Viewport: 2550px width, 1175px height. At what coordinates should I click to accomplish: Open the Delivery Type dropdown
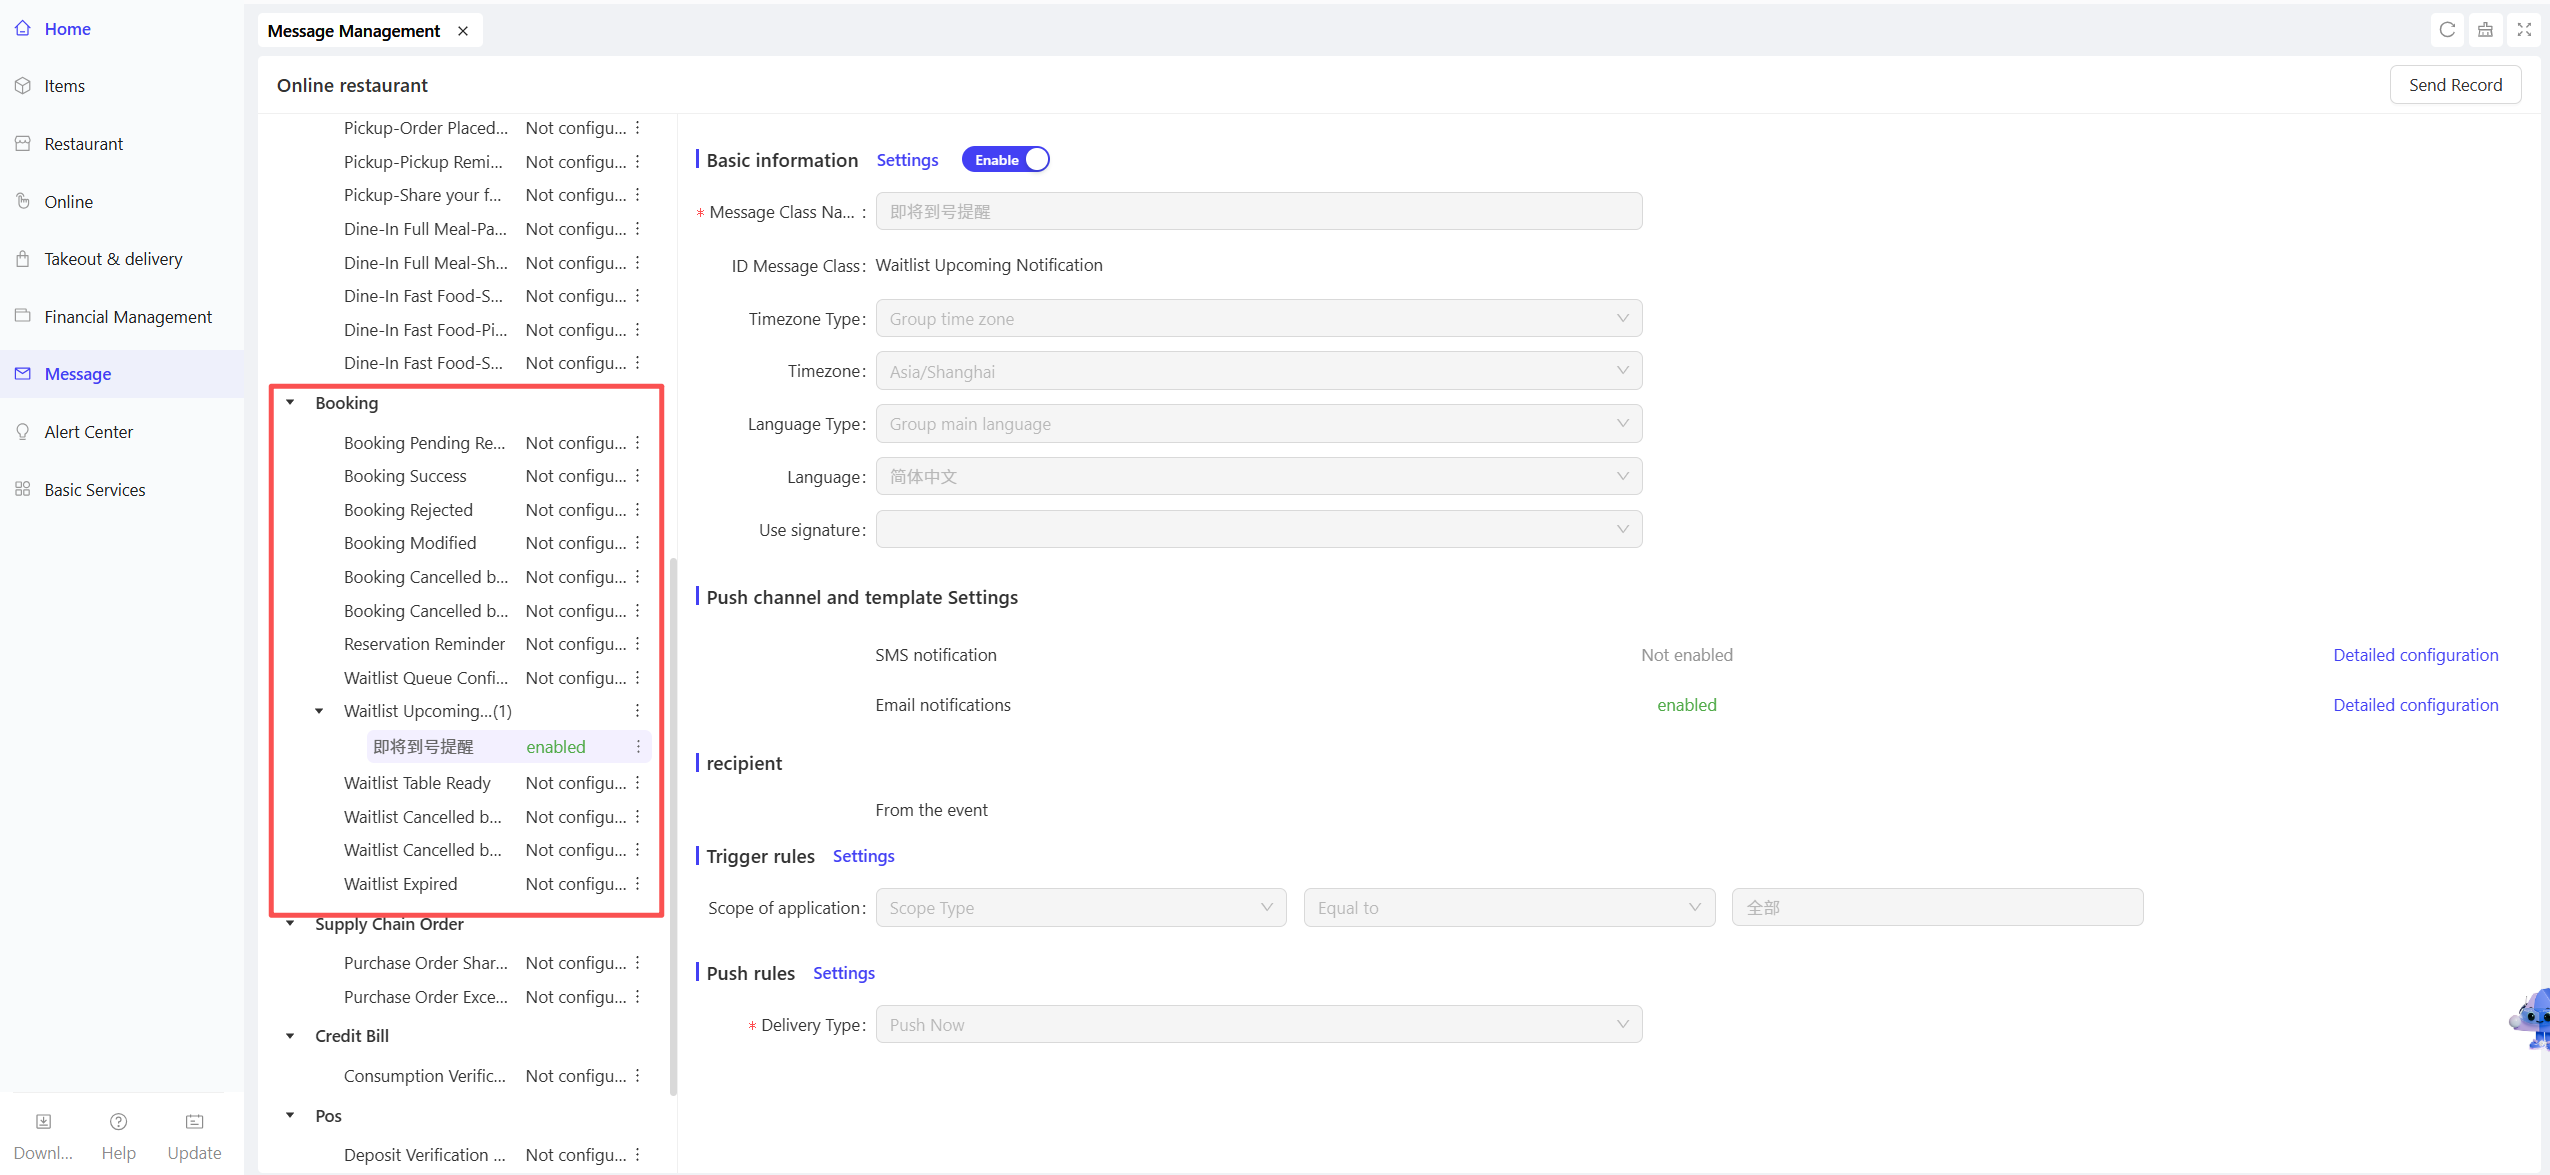pyautogui.click(x=1258, y=1025)
